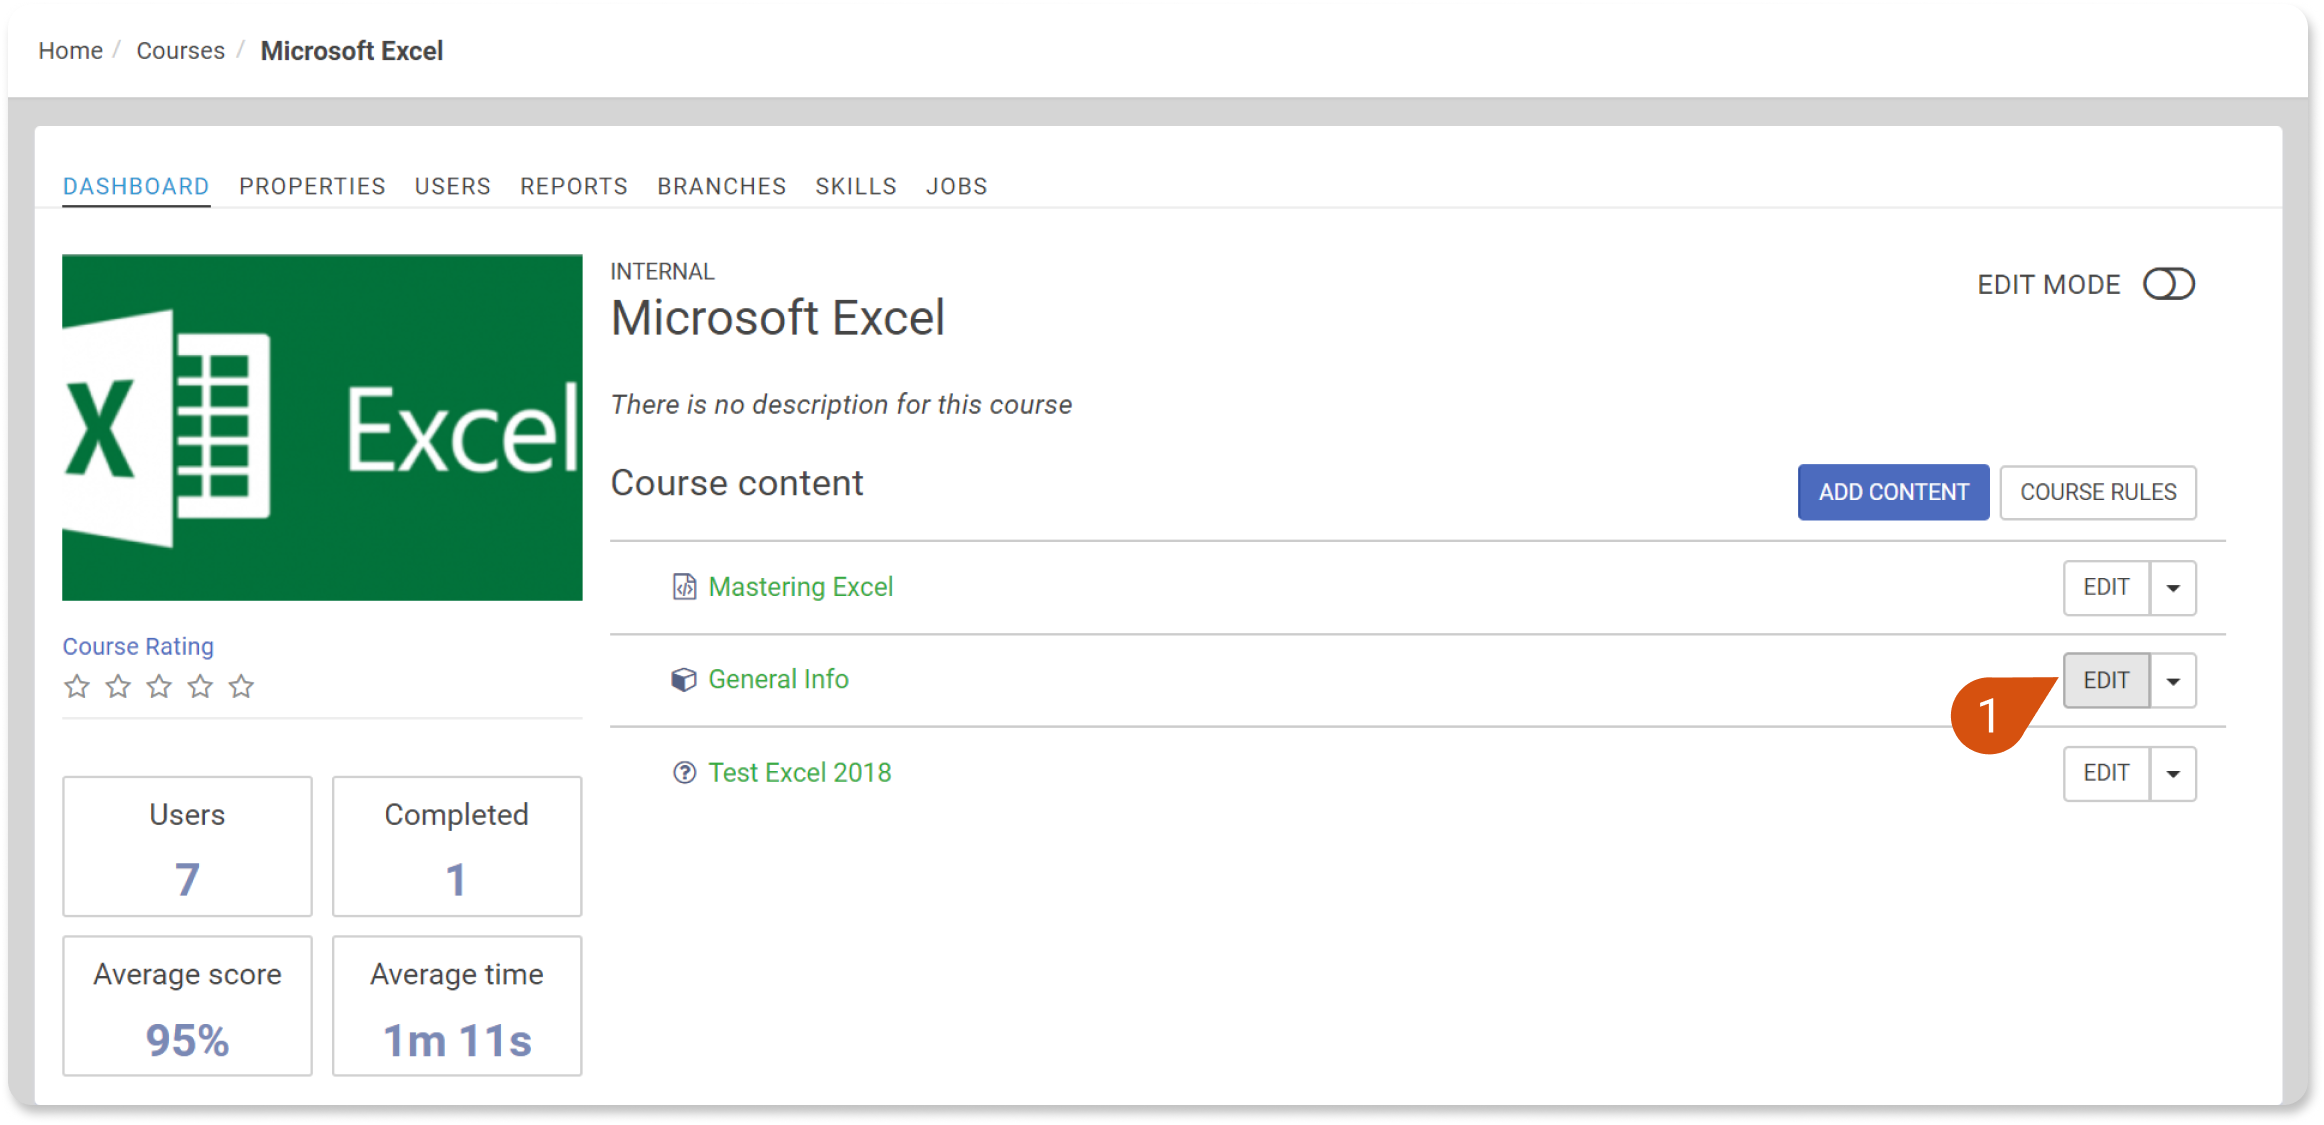The width and height of the screenshot is (2324, 1125).
Task: Open the Branches tab
Action: (722, 186)
